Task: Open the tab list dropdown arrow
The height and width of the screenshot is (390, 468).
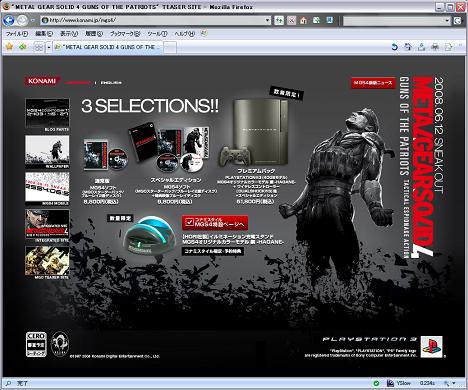Action: coord(49,48)
